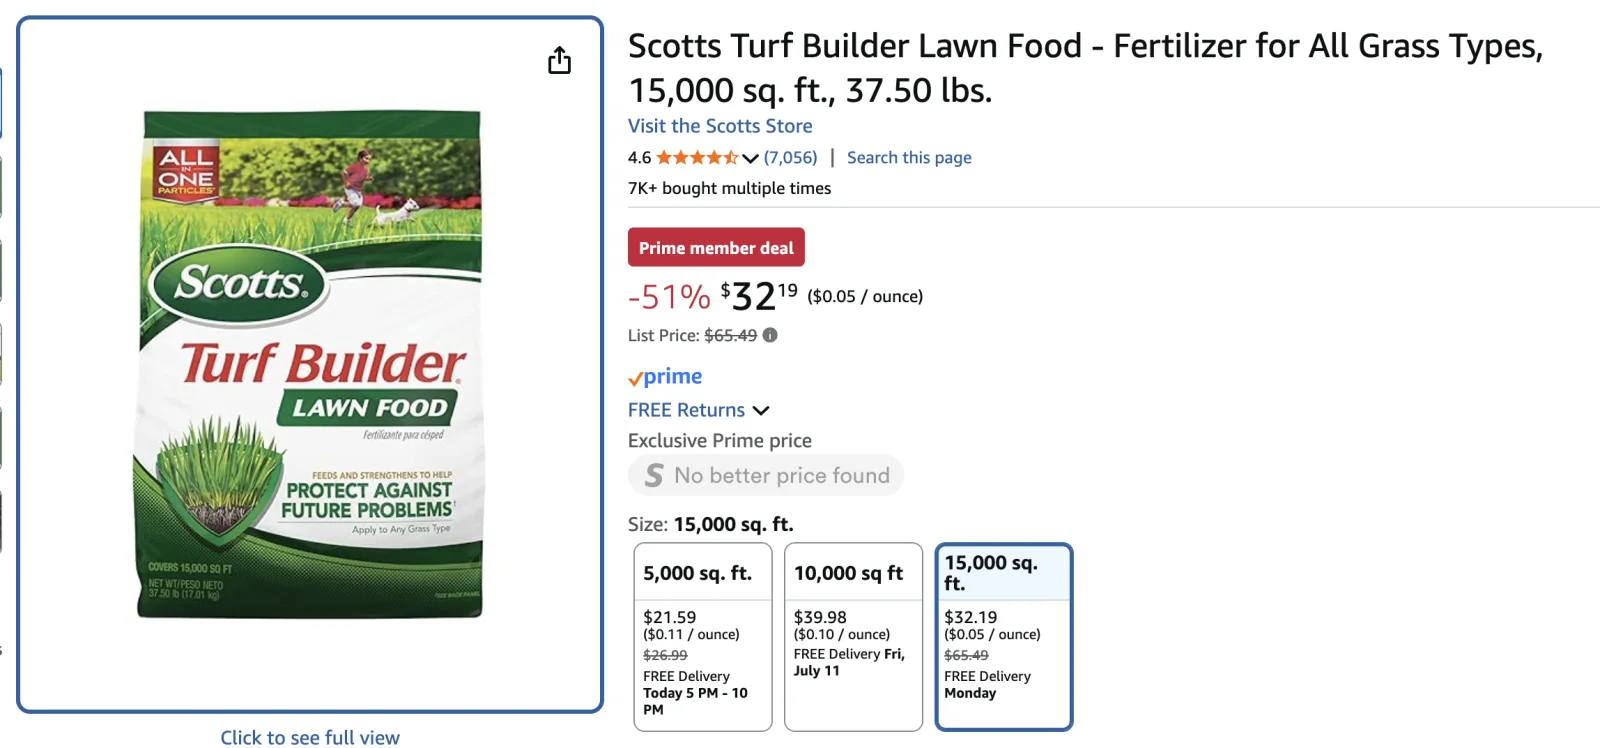Click the Search this page link
Viewport: 1600px width, 748px height.
tap(909, 158)
